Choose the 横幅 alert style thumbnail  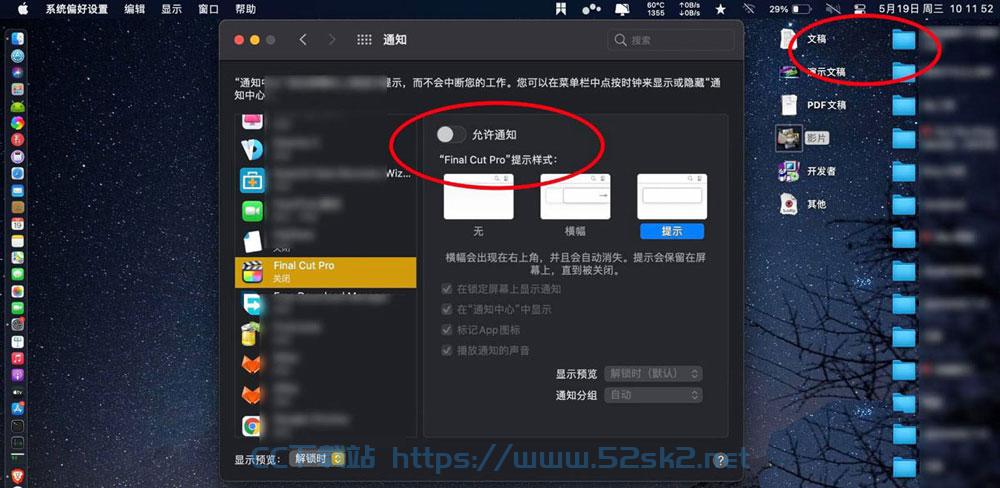tap(575, 196)
